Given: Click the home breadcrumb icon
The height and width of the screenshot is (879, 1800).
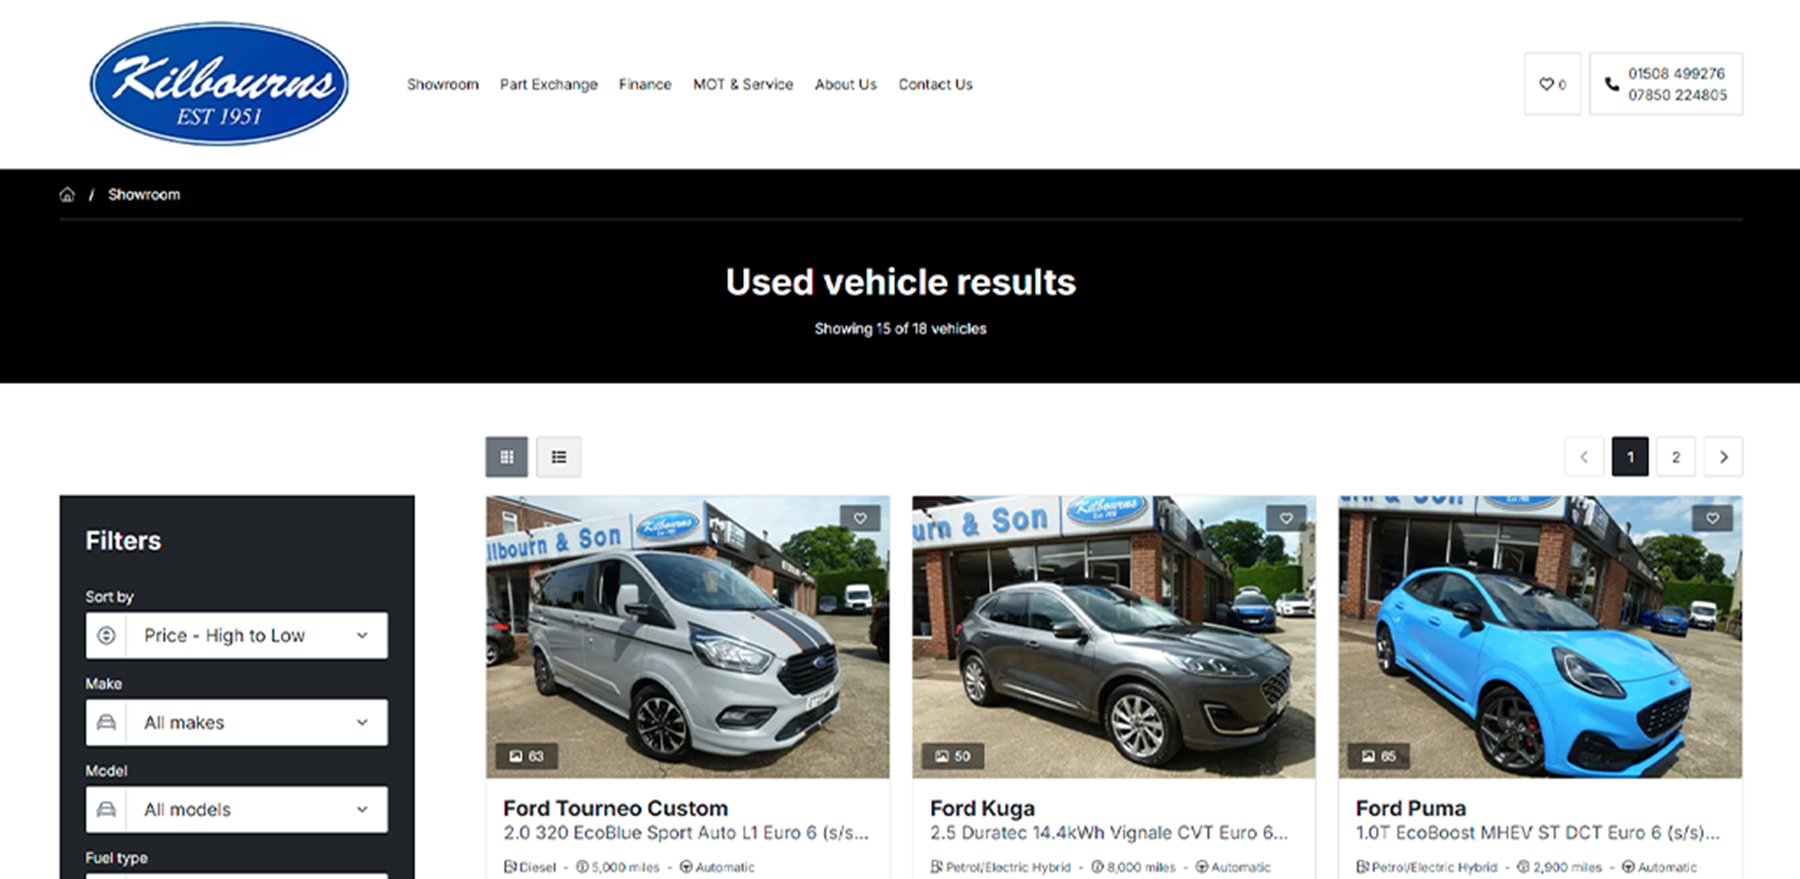Looking at the screenshot, I should point(67,194).
